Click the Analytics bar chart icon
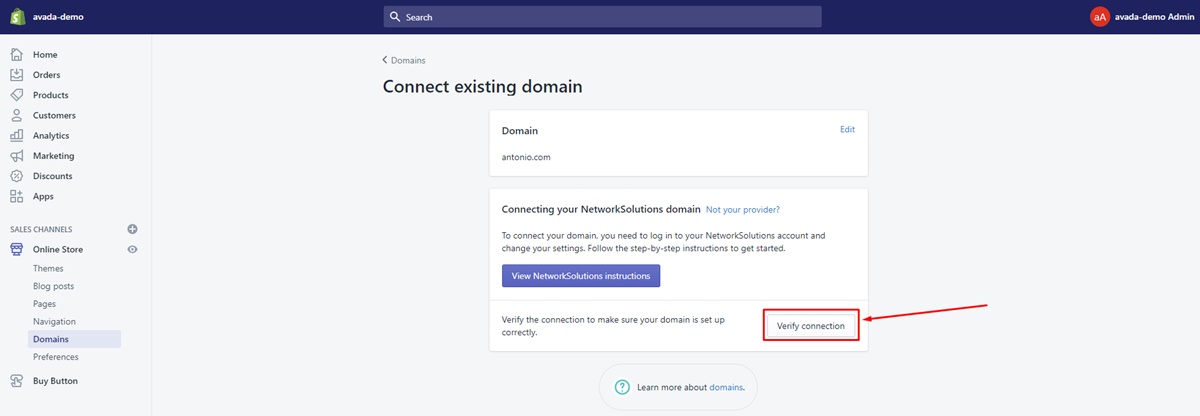Screen dimensions: 1200x416 (x=16, y=135)
